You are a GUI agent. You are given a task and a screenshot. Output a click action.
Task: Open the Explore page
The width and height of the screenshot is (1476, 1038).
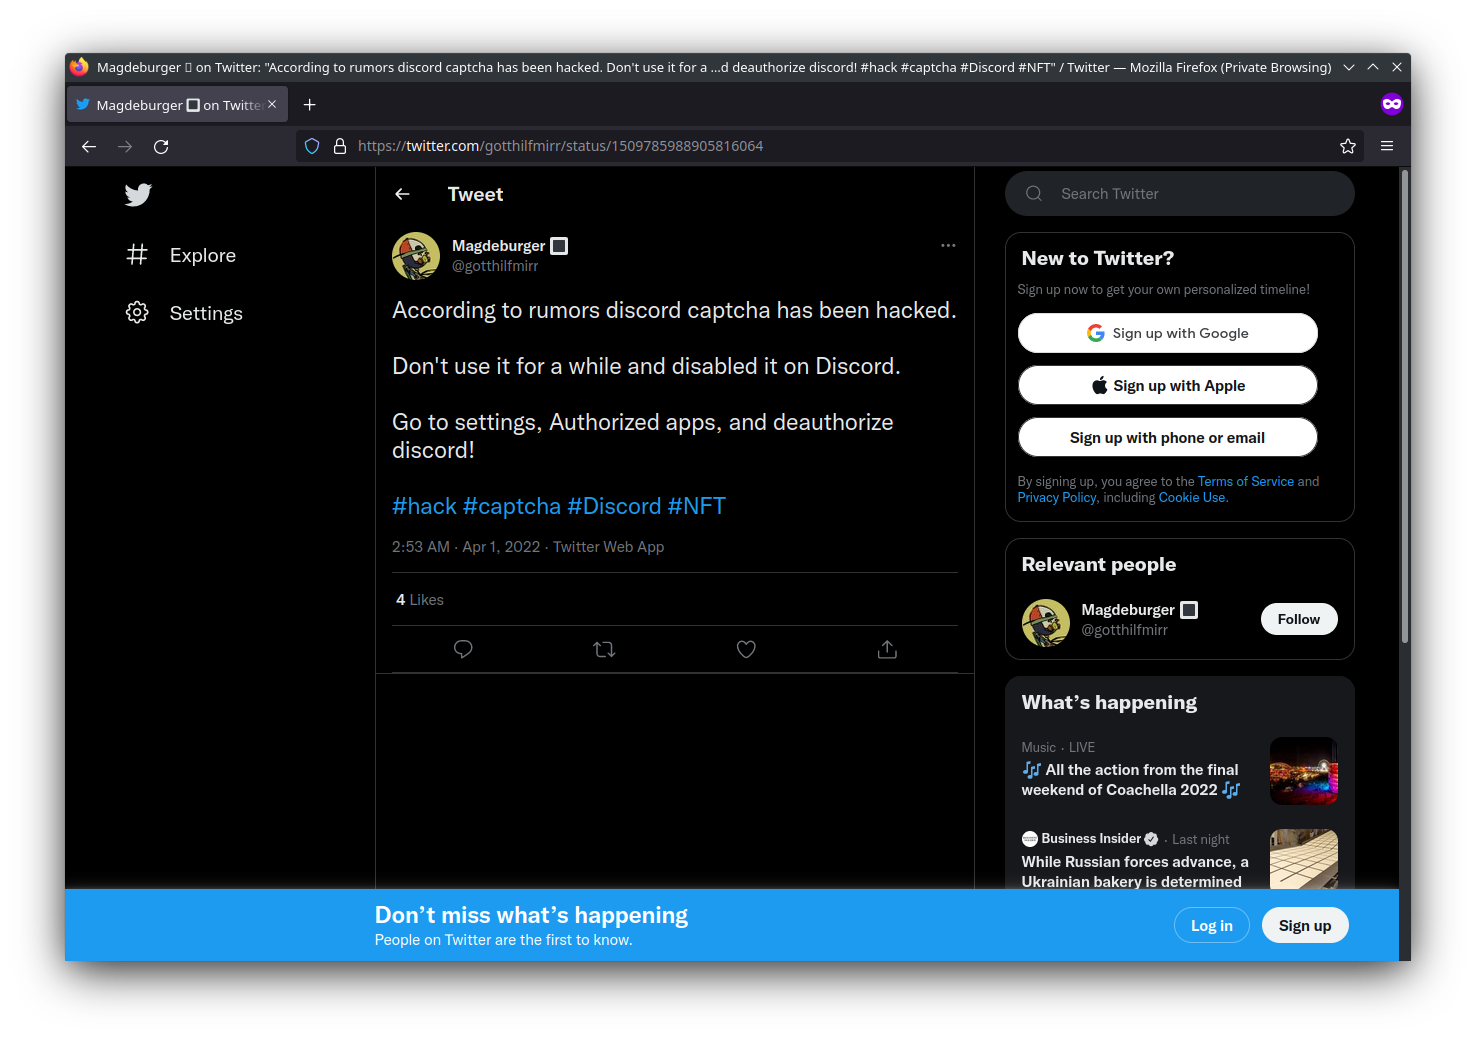(x=181, y=255)
